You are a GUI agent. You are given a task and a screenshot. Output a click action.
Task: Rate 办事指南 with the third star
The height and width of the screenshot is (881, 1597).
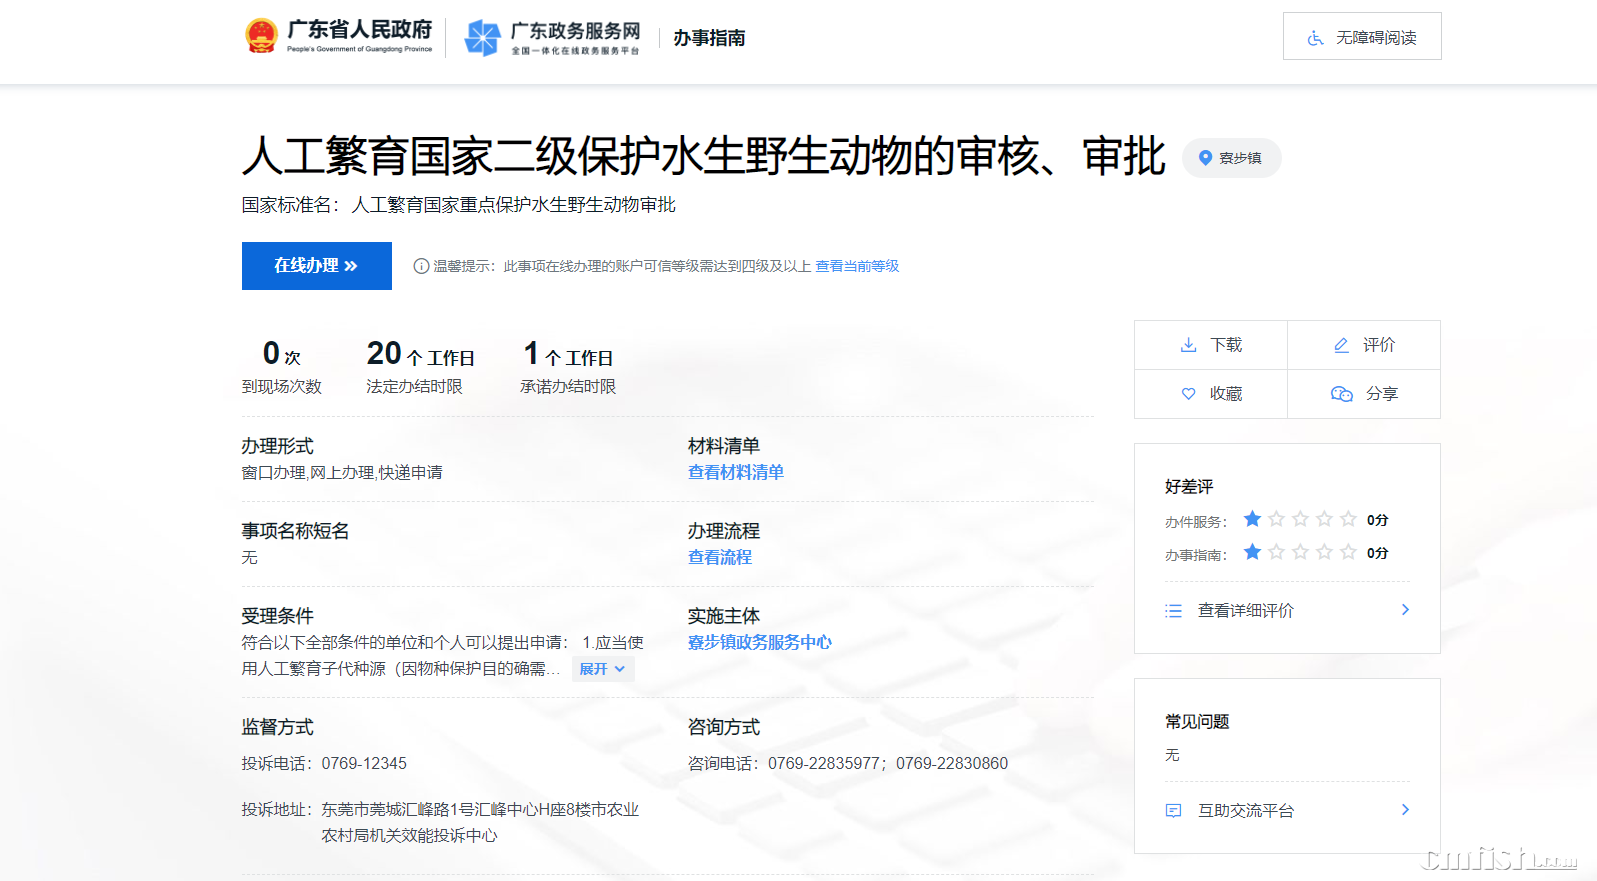[x=1300, y=552]
